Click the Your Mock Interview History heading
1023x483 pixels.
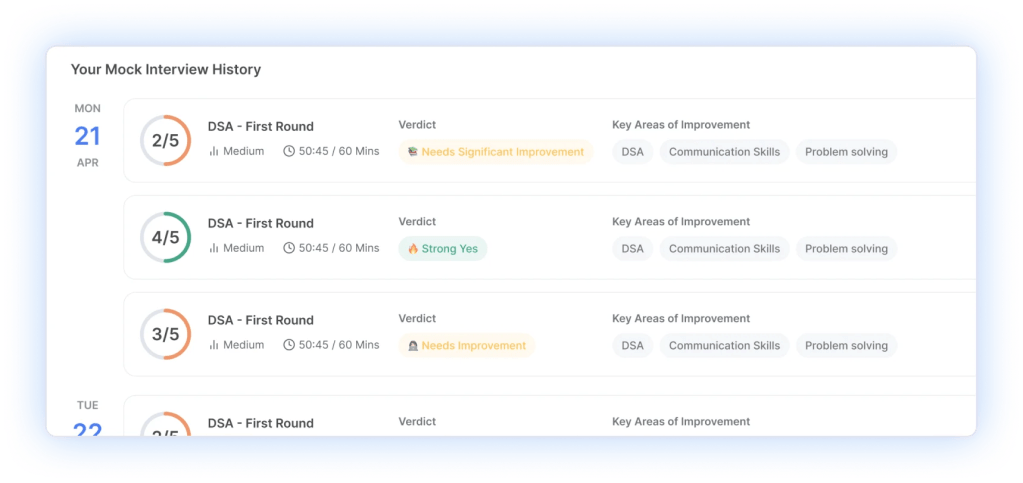[165, 70]
